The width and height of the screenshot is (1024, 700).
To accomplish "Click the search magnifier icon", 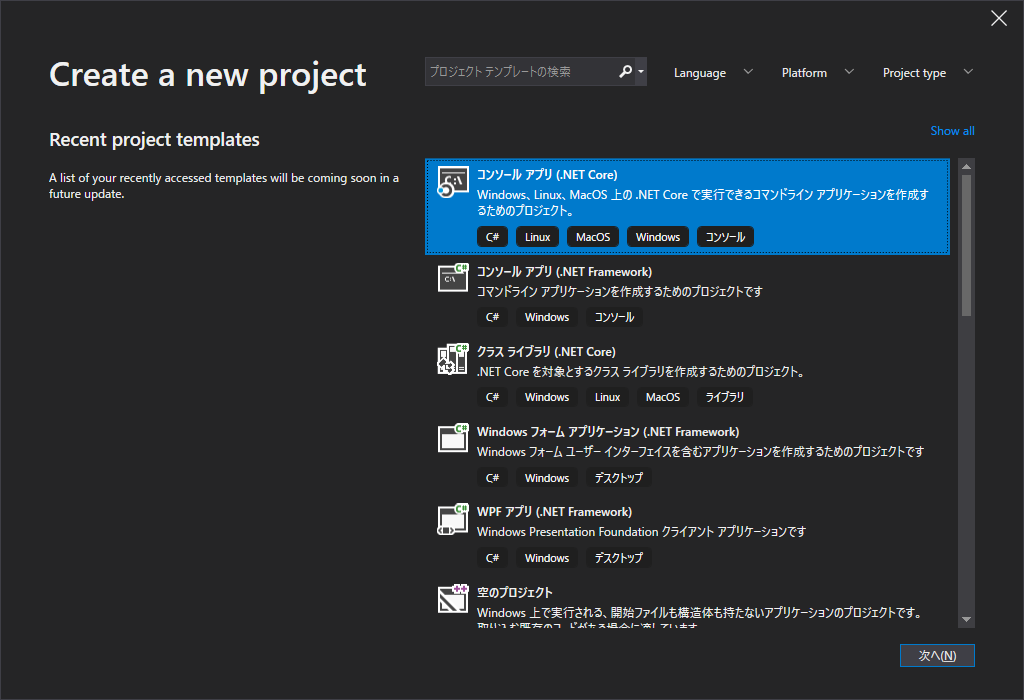I will coord(625,71).
